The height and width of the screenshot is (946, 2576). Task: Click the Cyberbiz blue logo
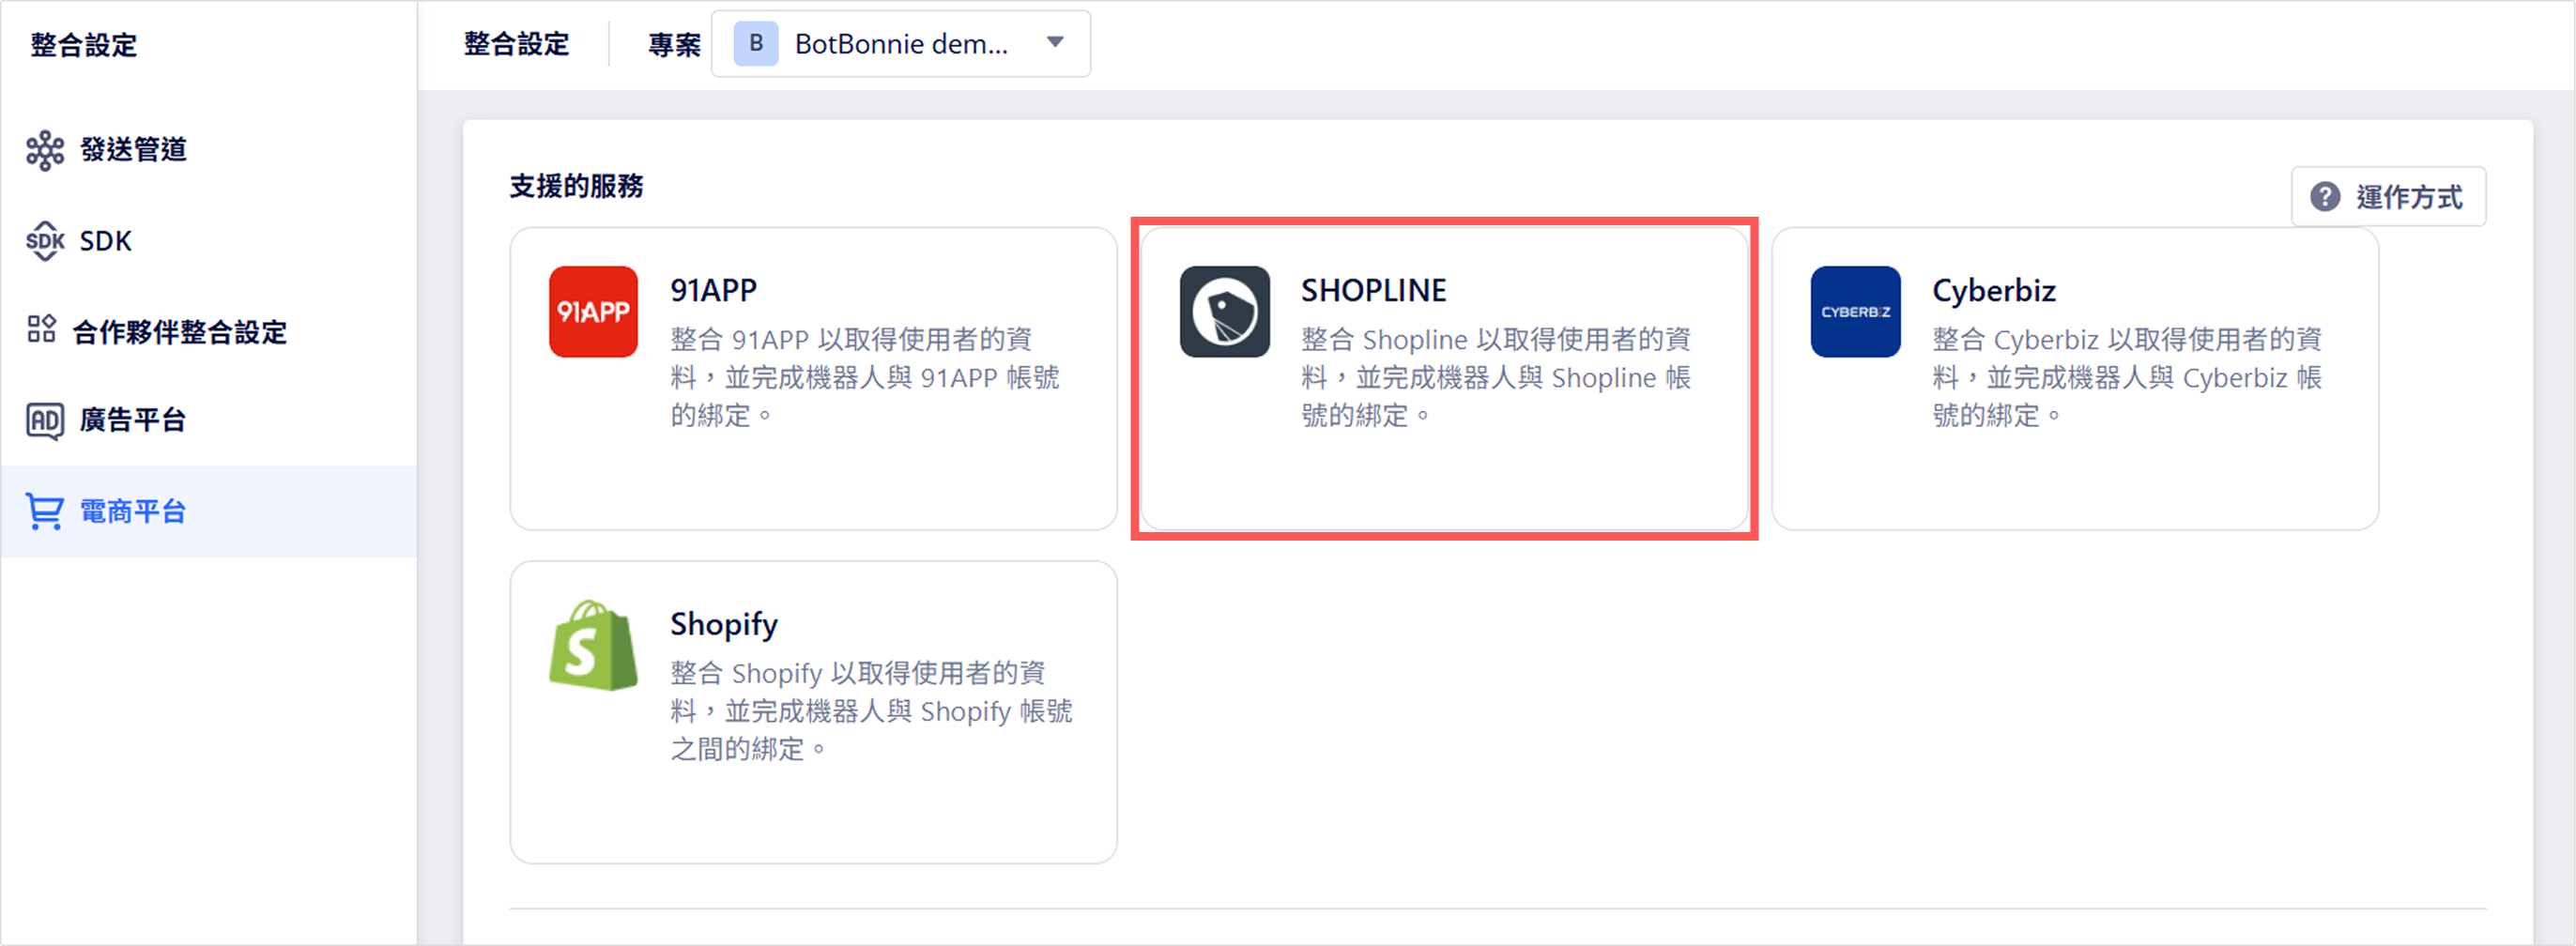[1855, 312]
